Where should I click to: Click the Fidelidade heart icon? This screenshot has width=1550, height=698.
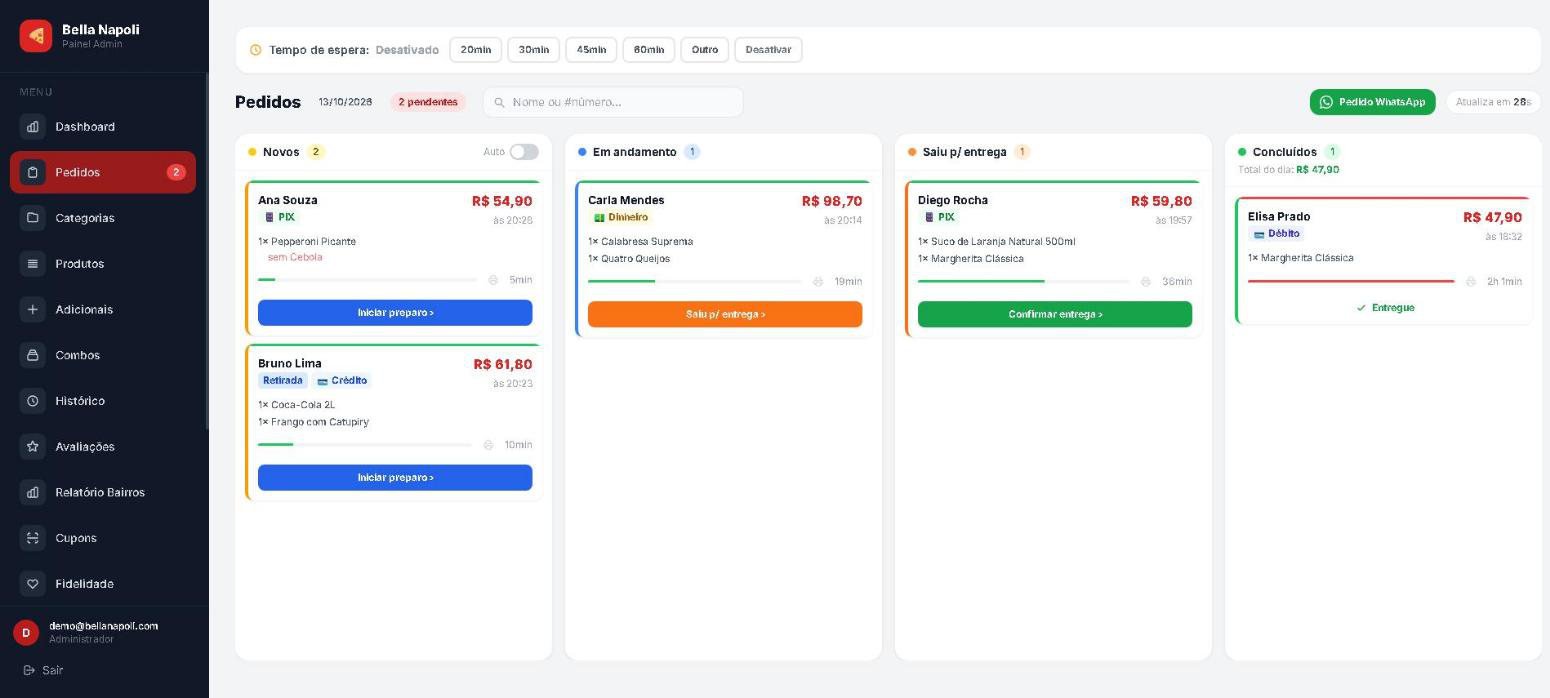[32, 583]
